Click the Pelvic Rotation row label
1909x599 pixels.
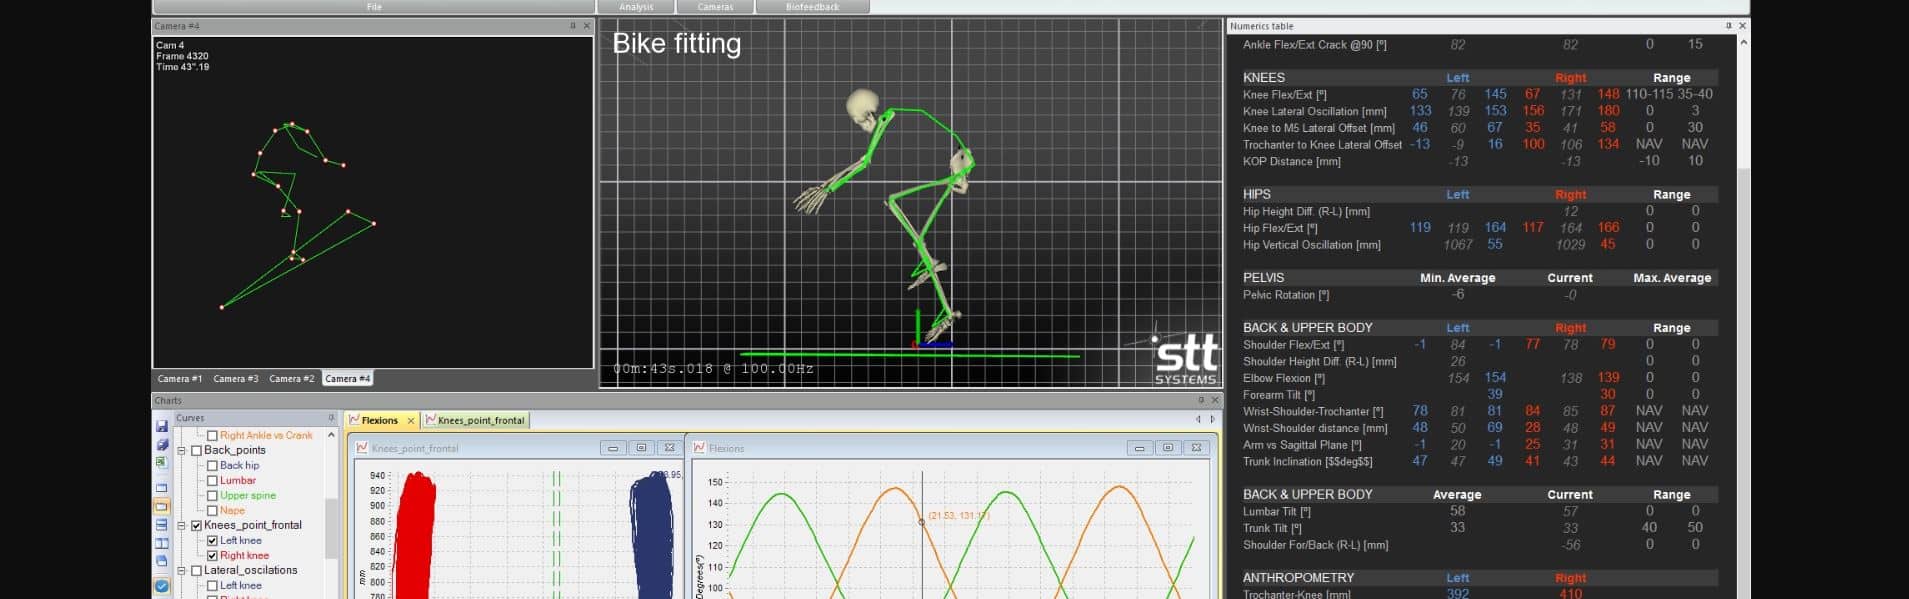[x=1285, y=295]
